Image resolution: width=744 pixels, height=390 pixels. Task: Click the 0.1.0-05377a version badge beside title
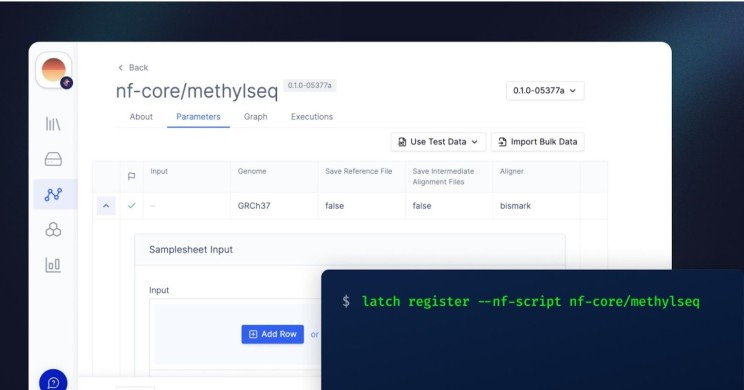click(309, 85)
